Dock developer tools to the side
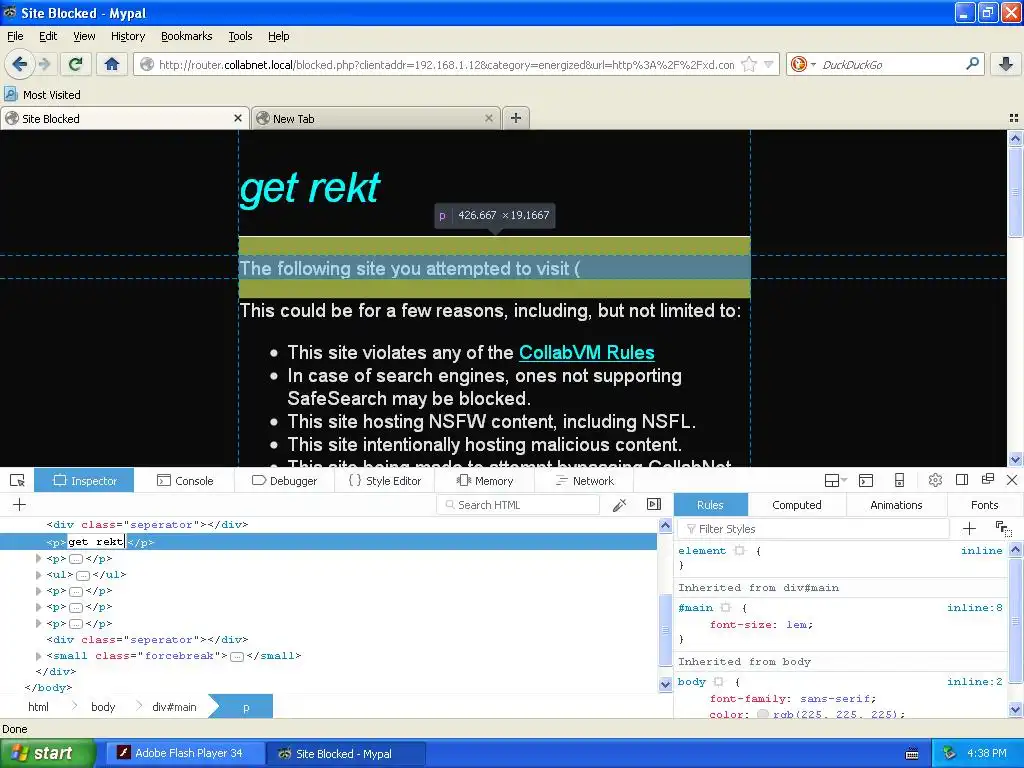 [x=962, y=480]
